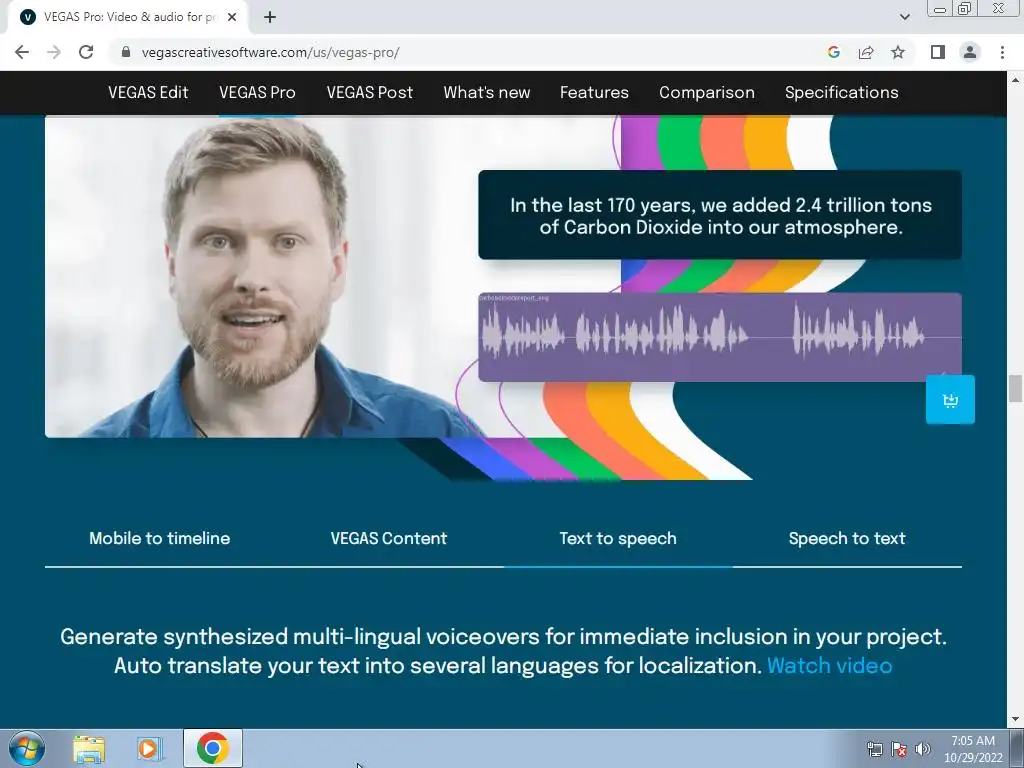Share this page icon
Screen dimensions: 1024x768
[x=866, y=52]
